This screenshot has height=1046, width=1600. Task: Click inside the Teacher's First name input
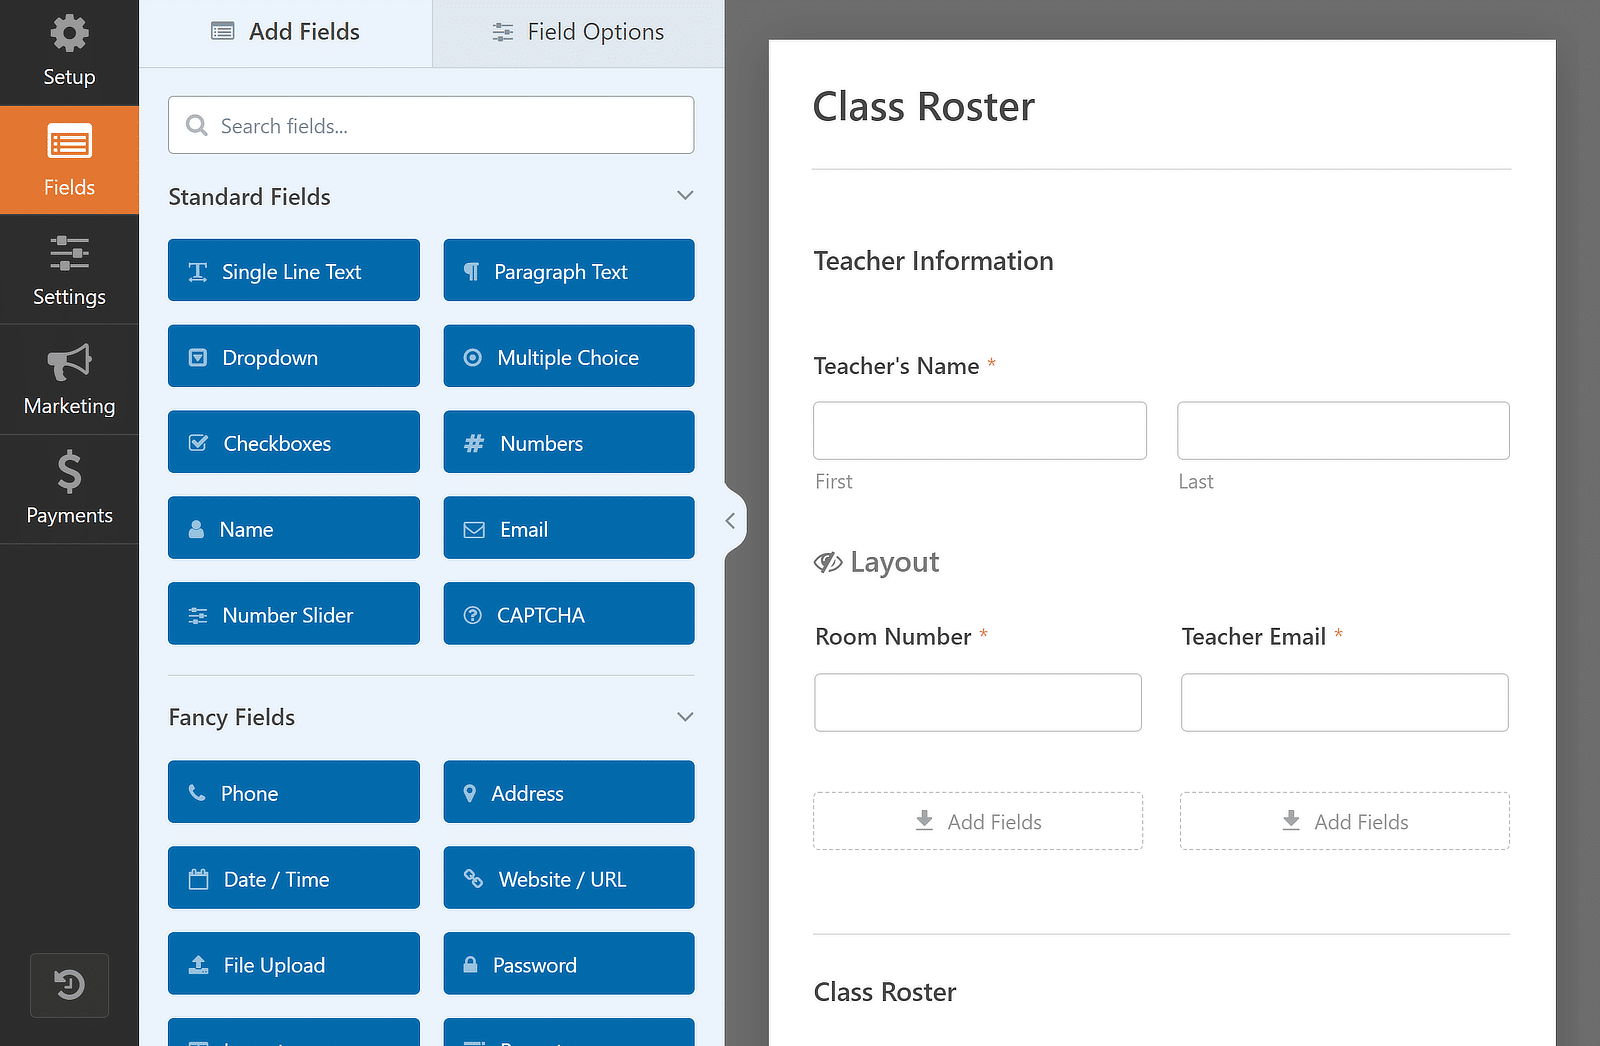pyautogui.click(x=979, y=430)
